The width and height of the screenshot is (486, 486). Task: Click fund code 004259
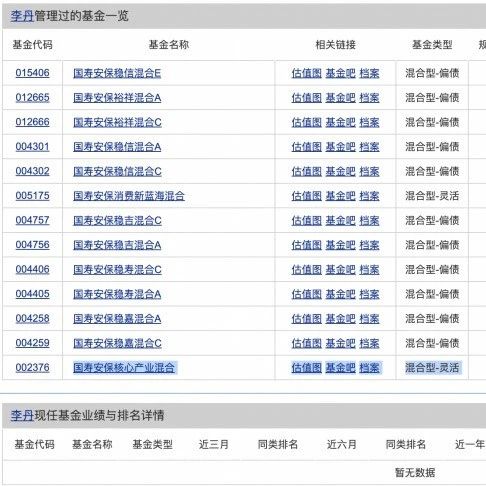[32, 343]
